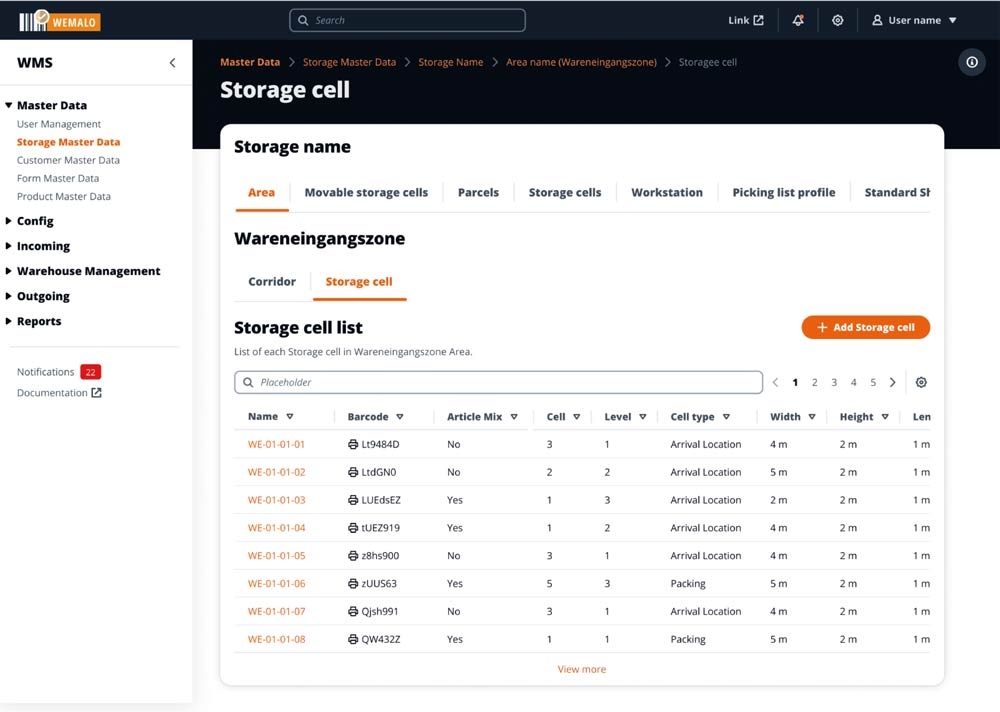Open storage cell WE-01-01-08
1000x712 pixels.
click(276, 639)
